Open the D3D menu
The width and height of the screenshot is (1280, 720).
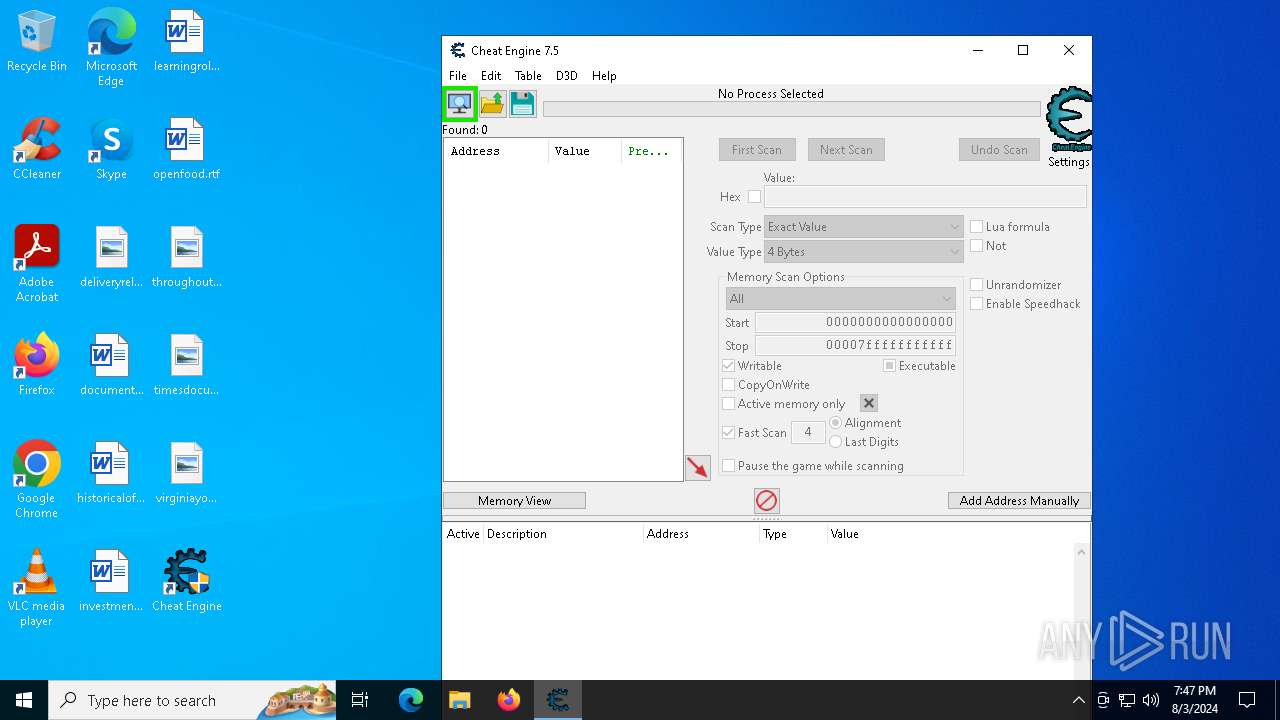566,76
